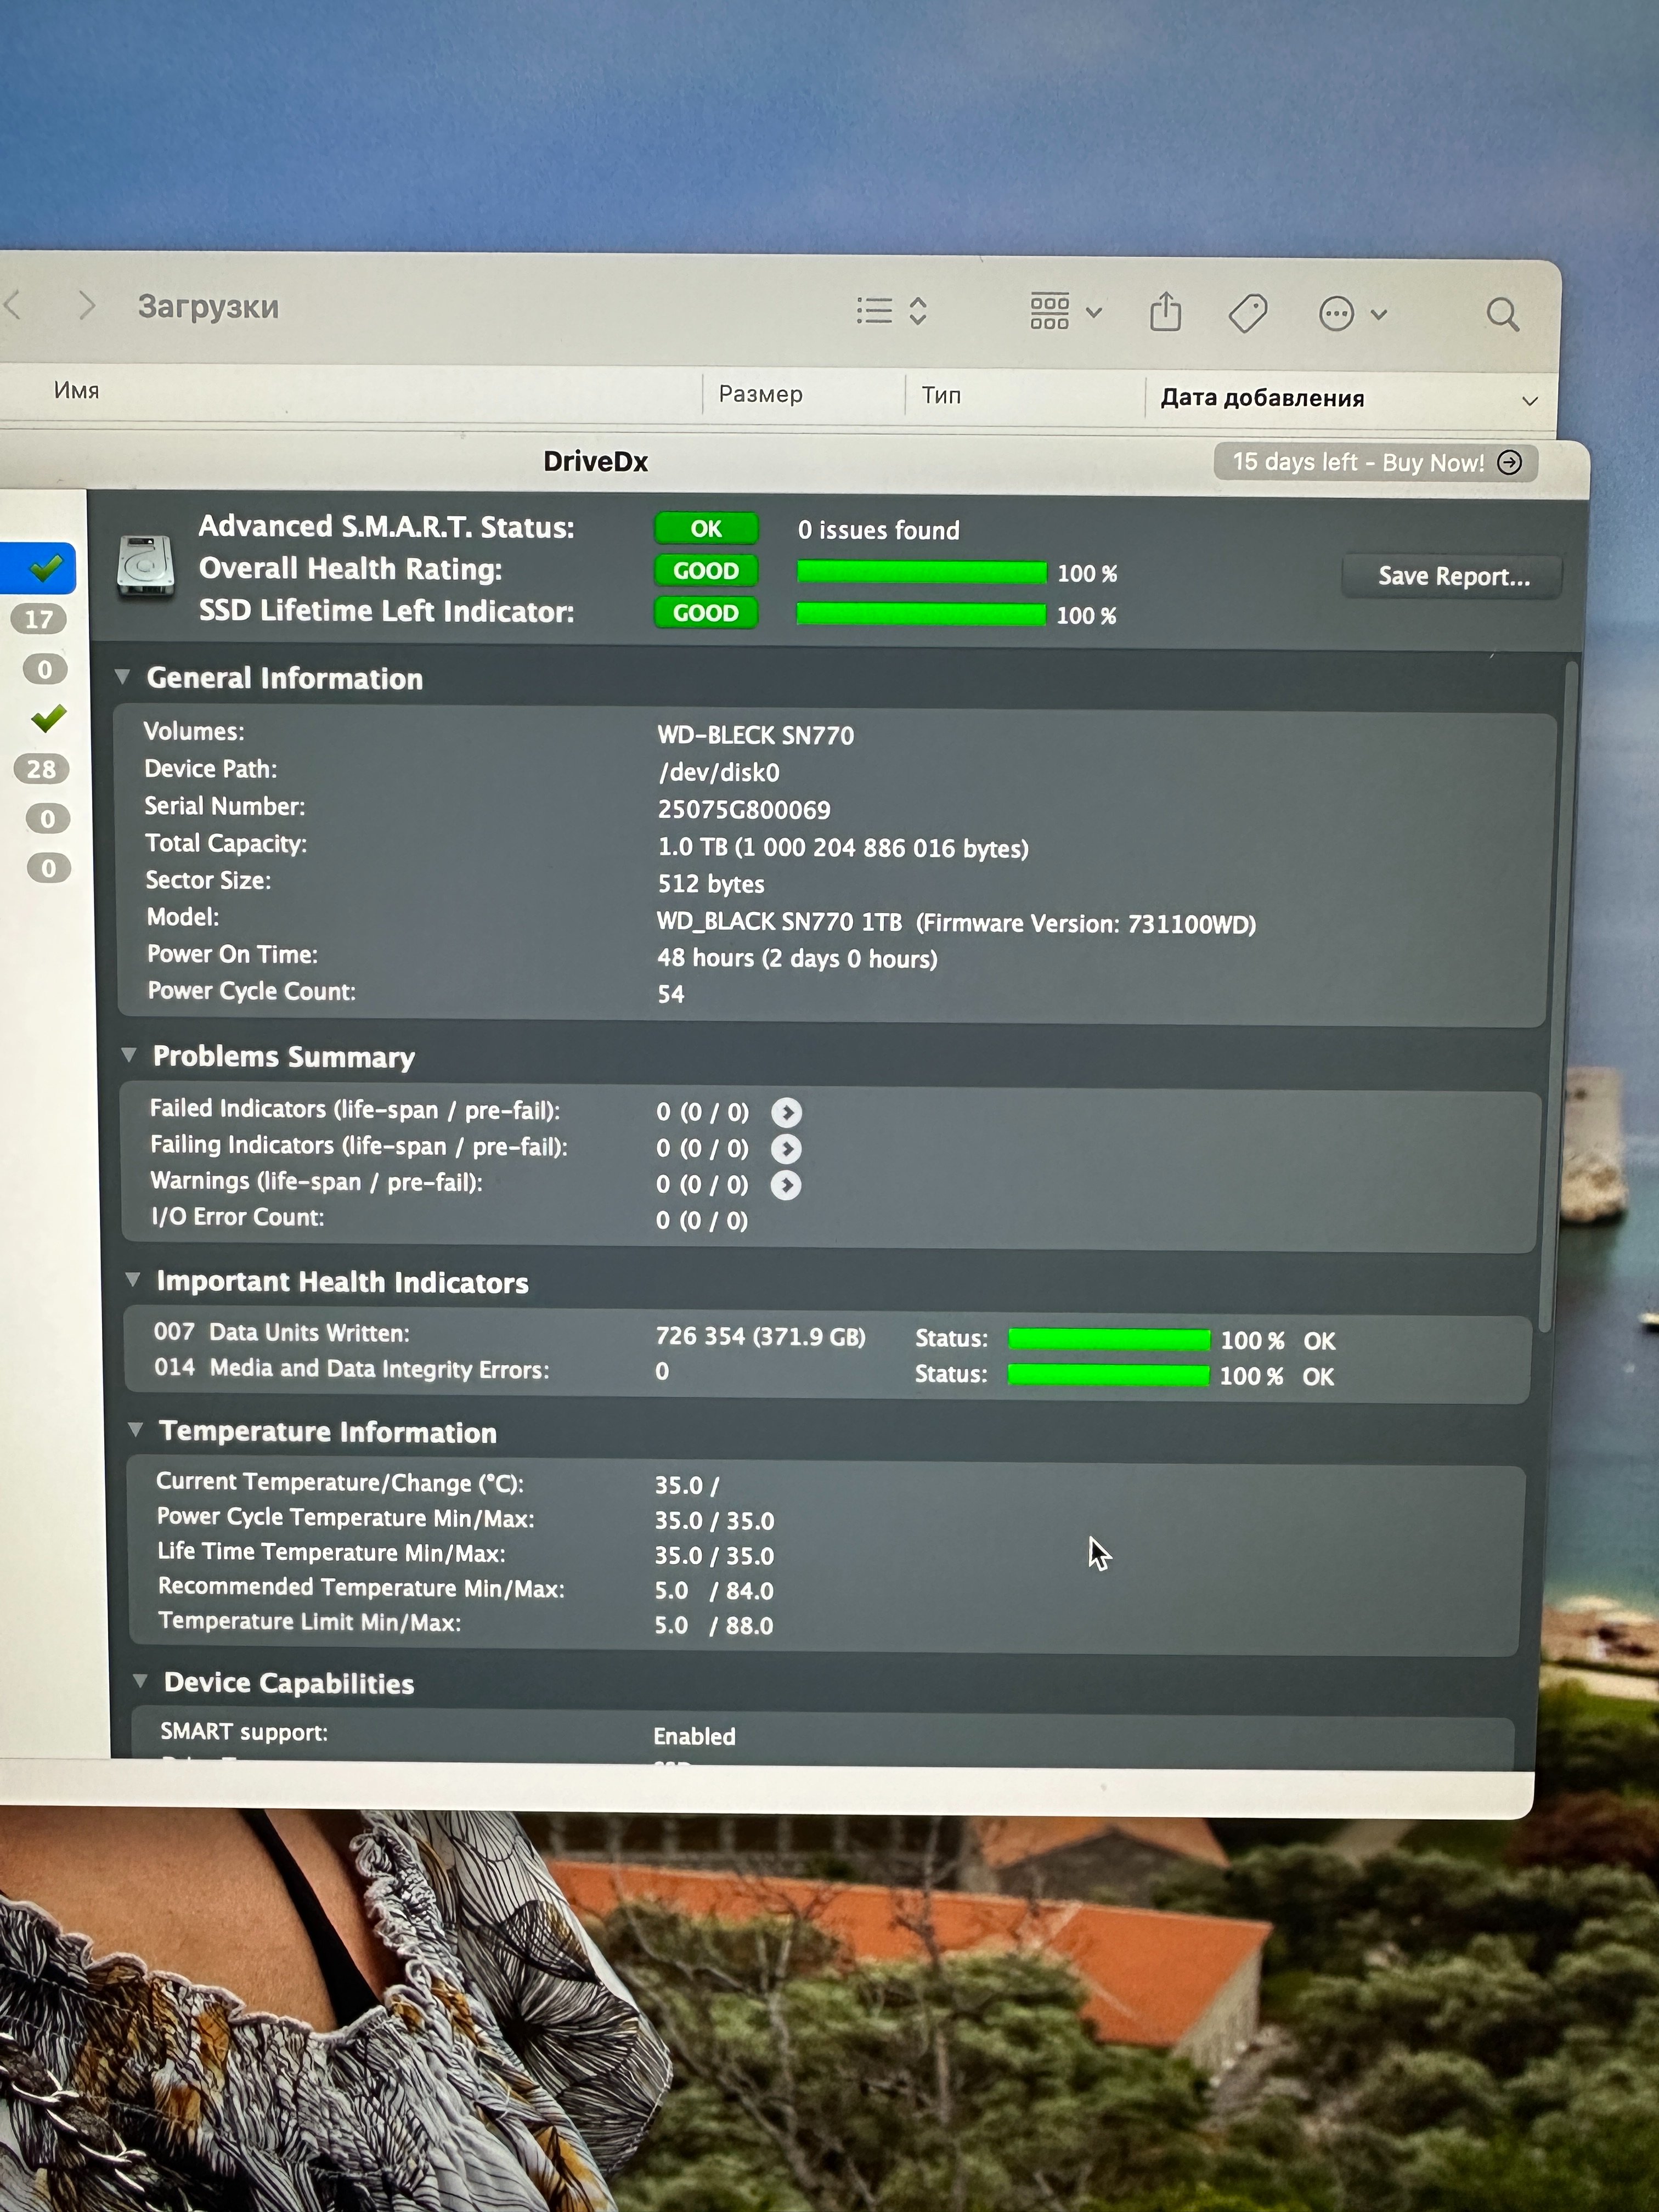Sort Finder by Дата добавления column
Viewport: 1659px width, 2212px height.
(1262, 398)
